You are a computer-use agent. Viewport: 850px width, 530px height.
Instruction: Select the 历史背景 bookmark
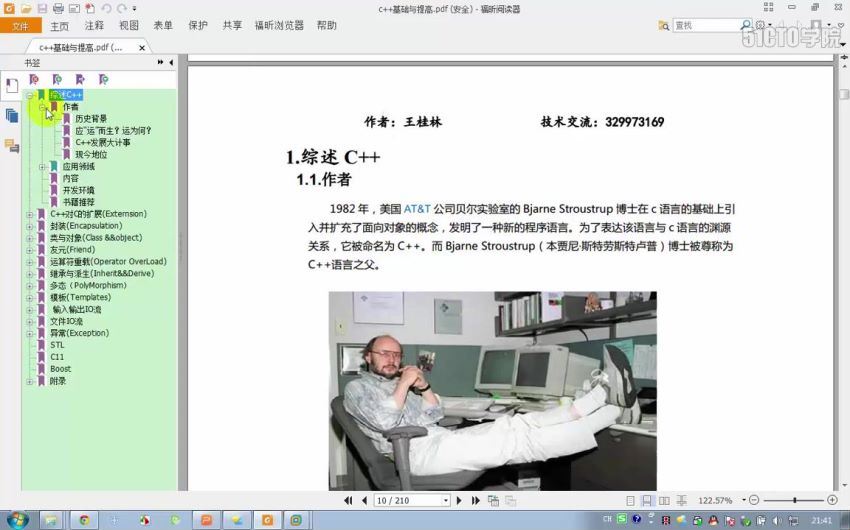[x=91, y=119]
